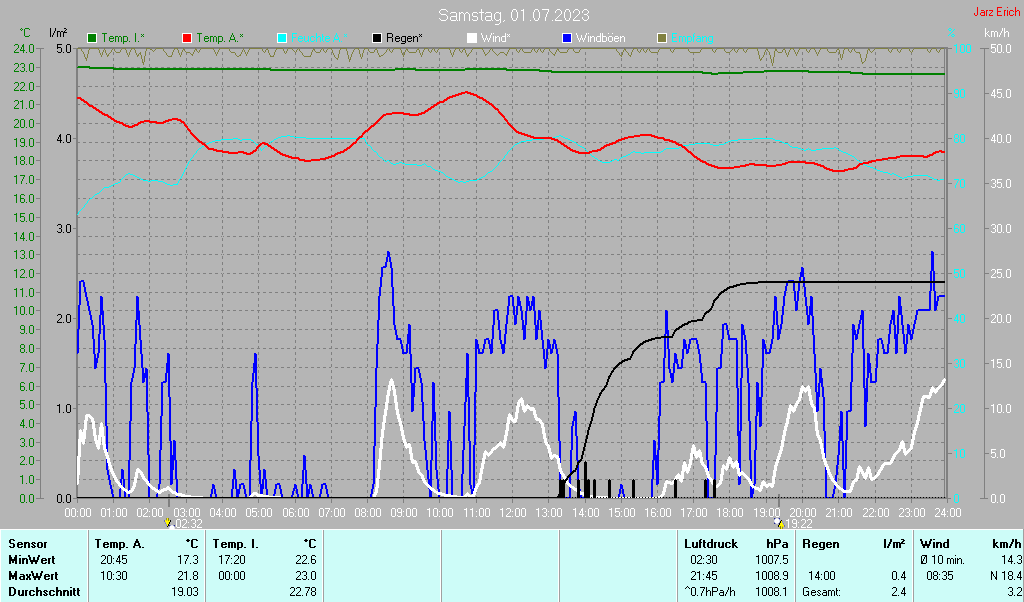Viewport: 1024px width, 602px height.
Task: Click the blue Windböen legend swatch
Action: 566,39
